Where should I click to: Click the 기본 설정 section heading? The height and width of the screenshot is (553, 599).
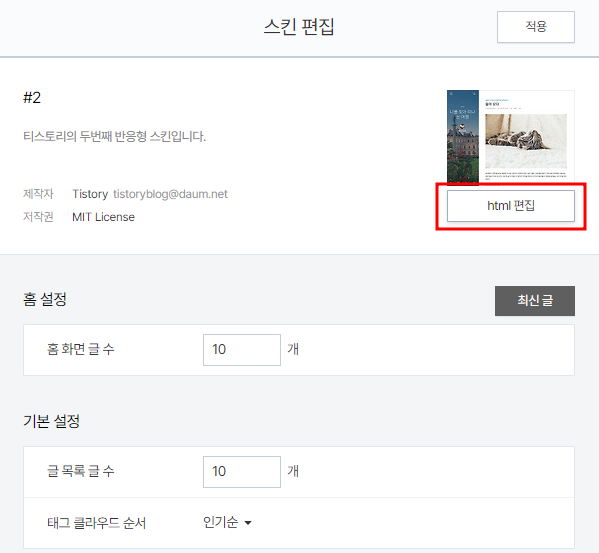pyautogui.click(x=51, y=421)
